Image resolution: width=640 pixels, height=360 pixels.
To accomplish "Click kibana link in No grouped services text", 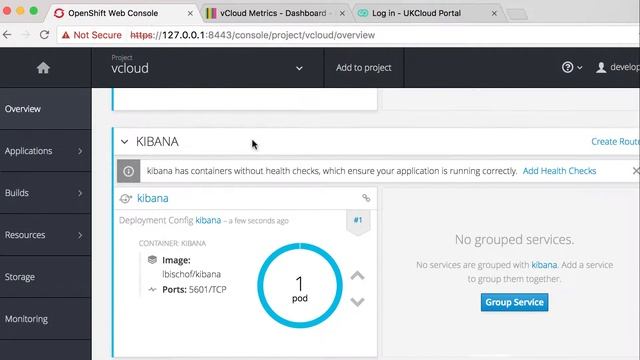I will [x=544, y=265].
